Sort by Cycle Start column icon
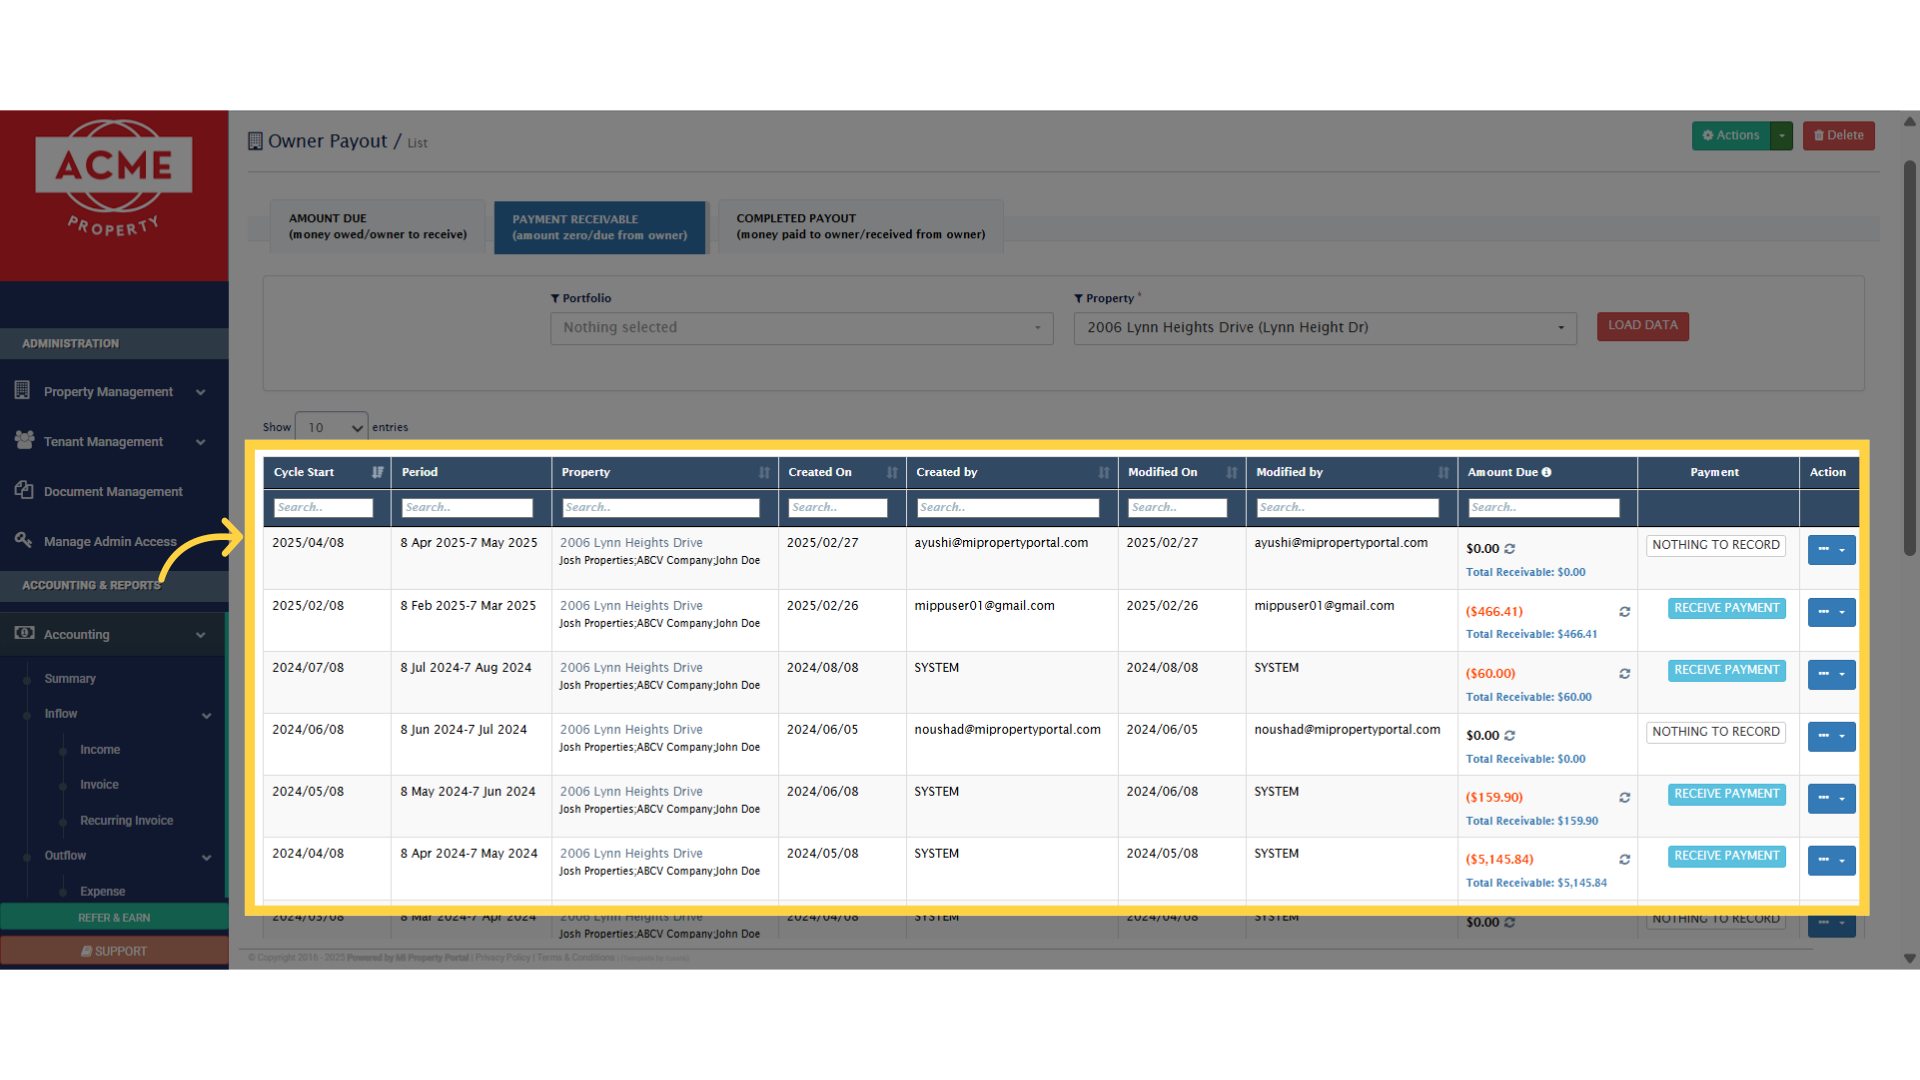This screenshot has height=1080, width=1920. pyautogui.click(x=377, y=472)
